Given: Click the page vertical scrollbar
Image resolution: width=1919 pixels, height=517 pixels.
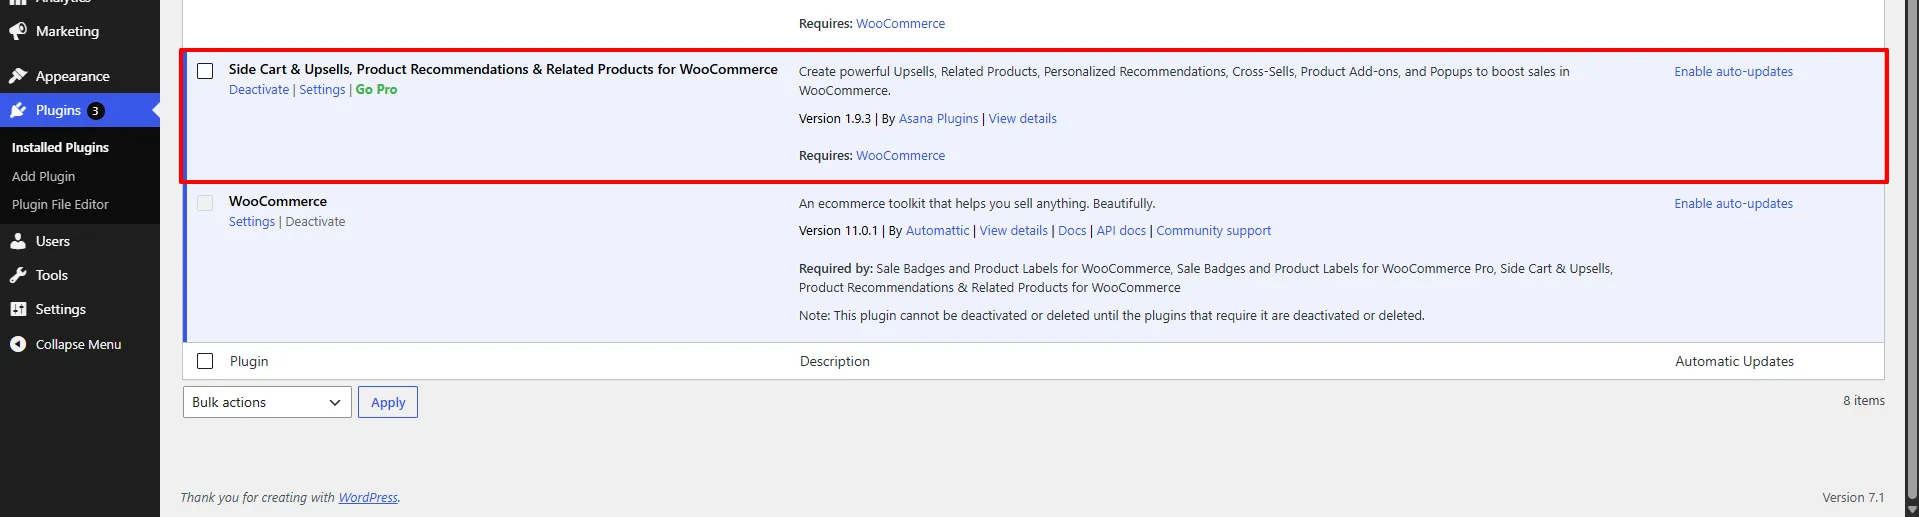Looking at the screenshot, I should tap(1911, 250).
